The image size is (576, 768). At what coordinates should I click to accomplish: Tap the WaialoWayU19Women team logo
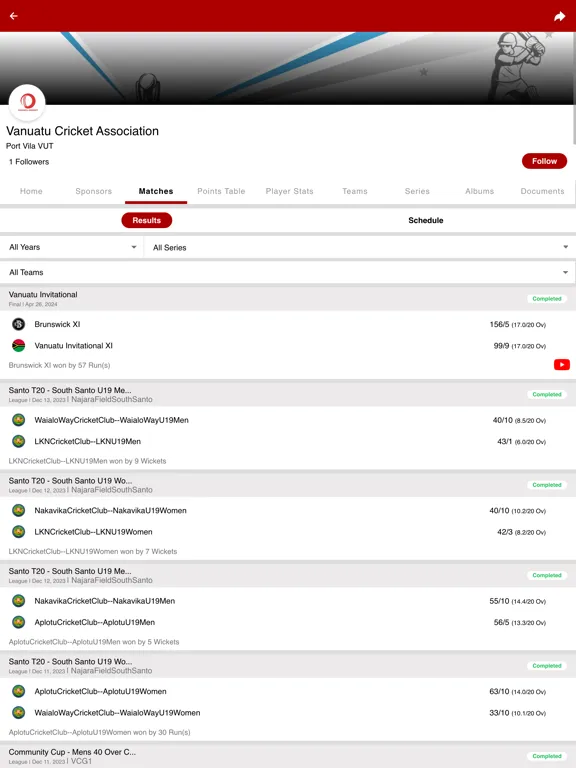click(19, 713)
